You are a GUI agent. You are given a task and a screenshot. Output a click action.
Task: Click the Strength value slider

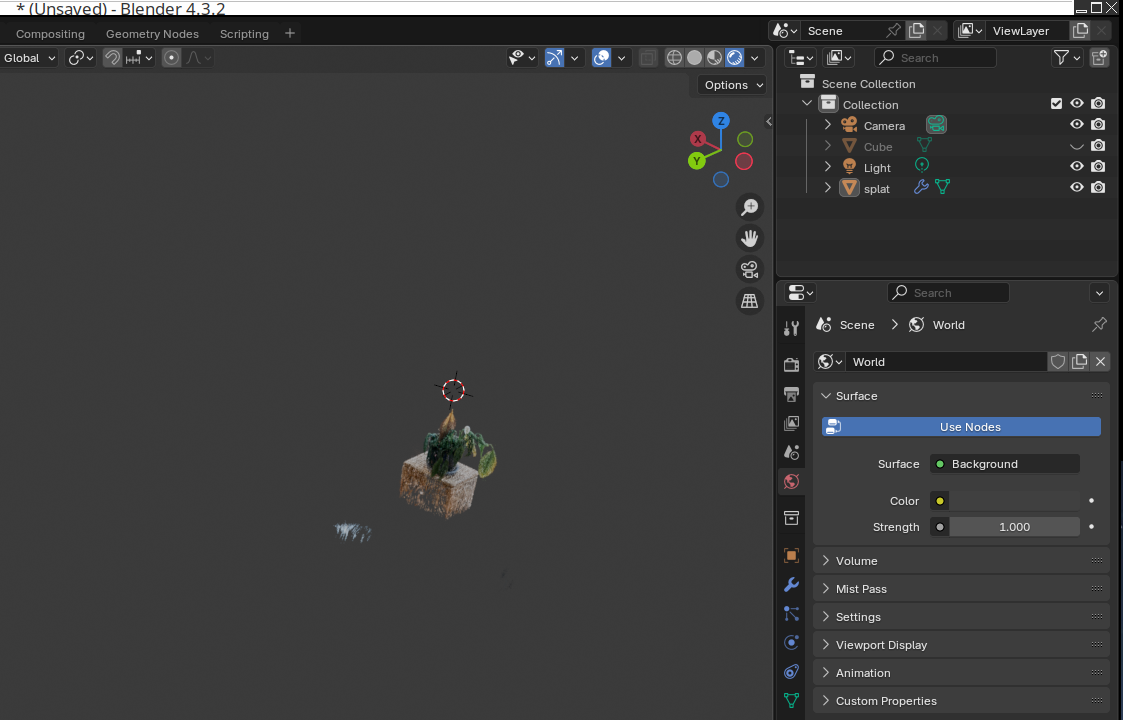[x=1014, y=527]
